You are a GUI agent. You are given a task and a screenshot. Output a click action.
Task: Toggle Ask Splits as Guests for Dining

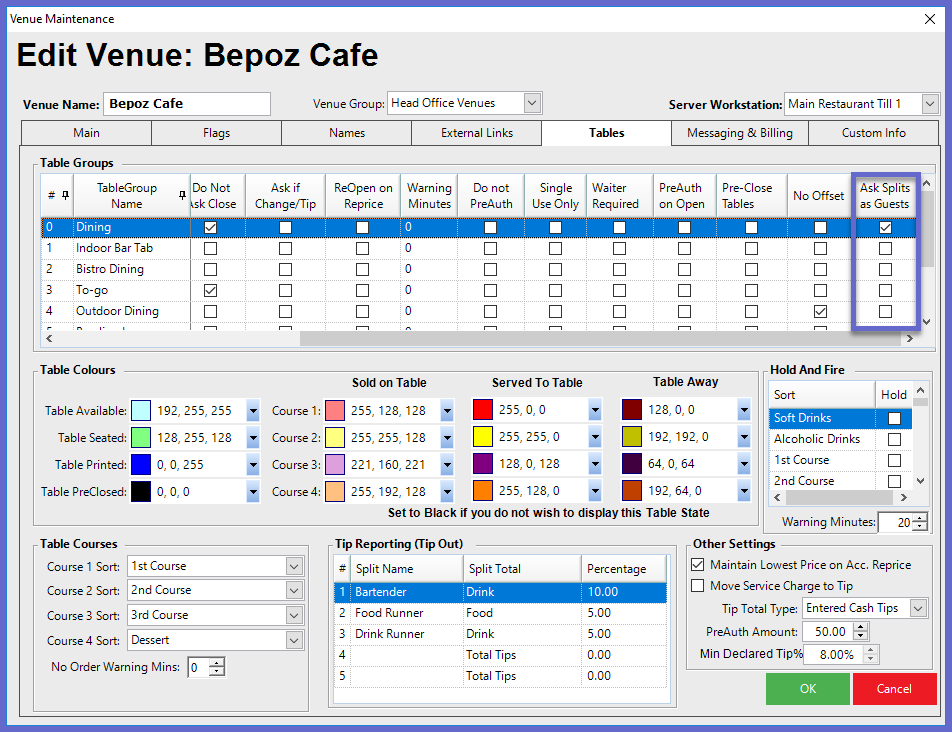[885, 228]
